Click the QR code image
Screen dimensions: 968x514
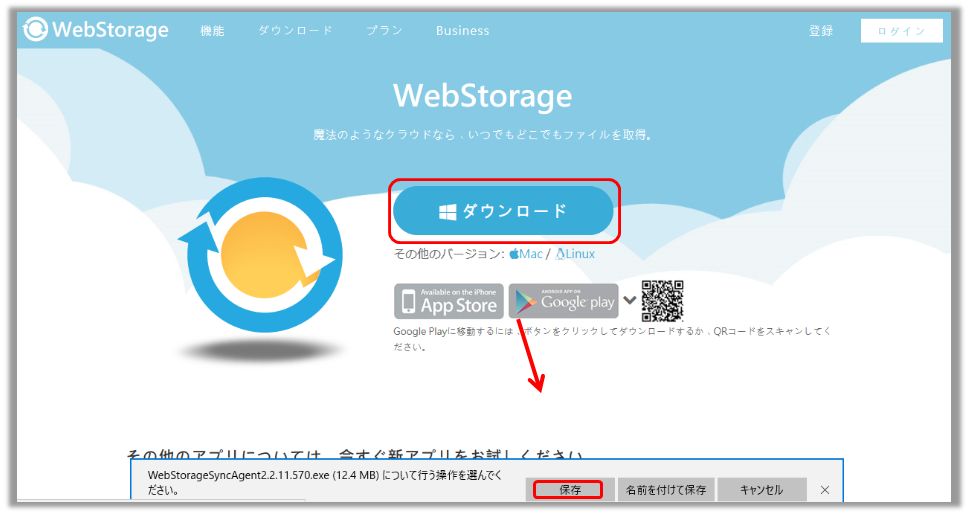pos(662,301)
